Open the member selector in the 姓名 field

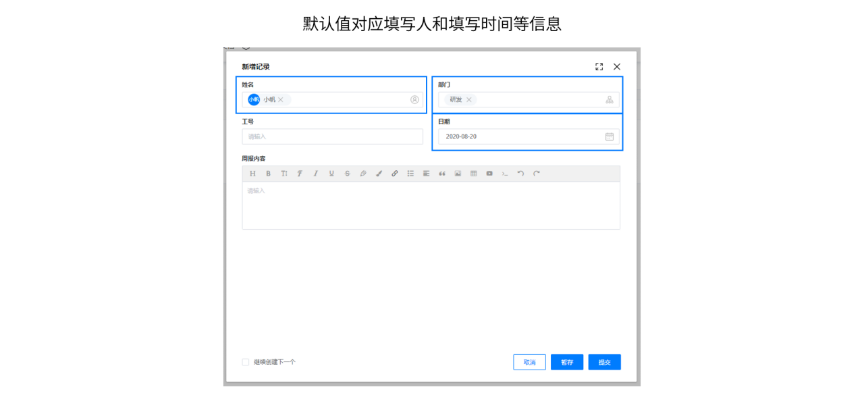click(x=414, y=100)
